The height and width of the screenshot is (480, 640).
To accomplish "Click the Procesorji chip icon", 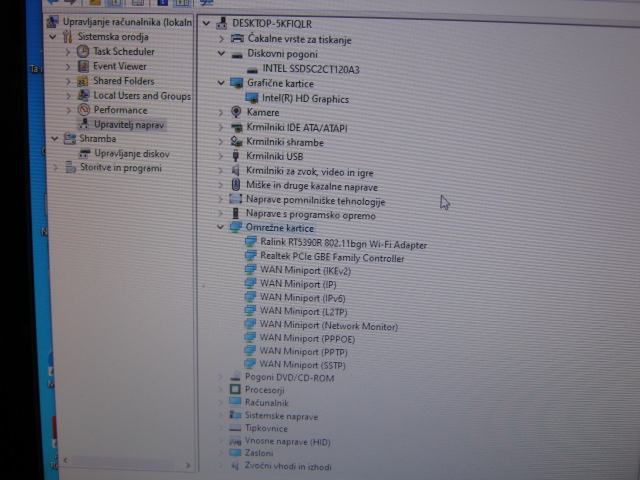I will coord(235,389).
